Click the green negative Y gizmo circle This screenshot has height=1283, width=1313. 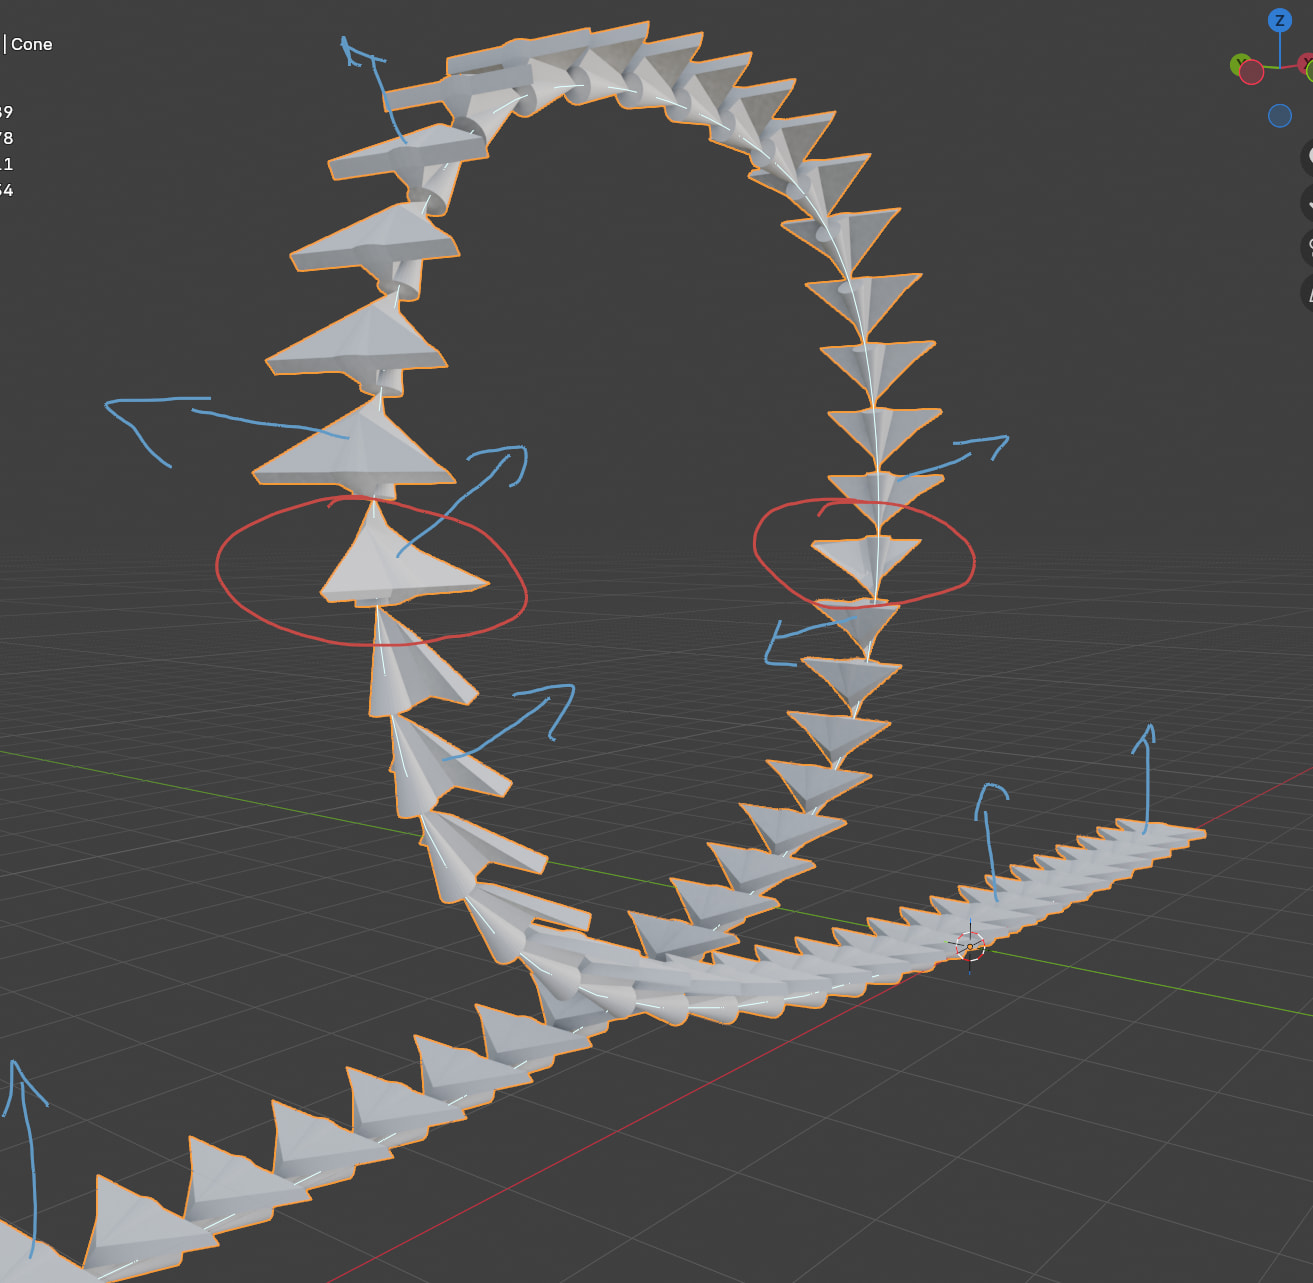[1310, 74]
